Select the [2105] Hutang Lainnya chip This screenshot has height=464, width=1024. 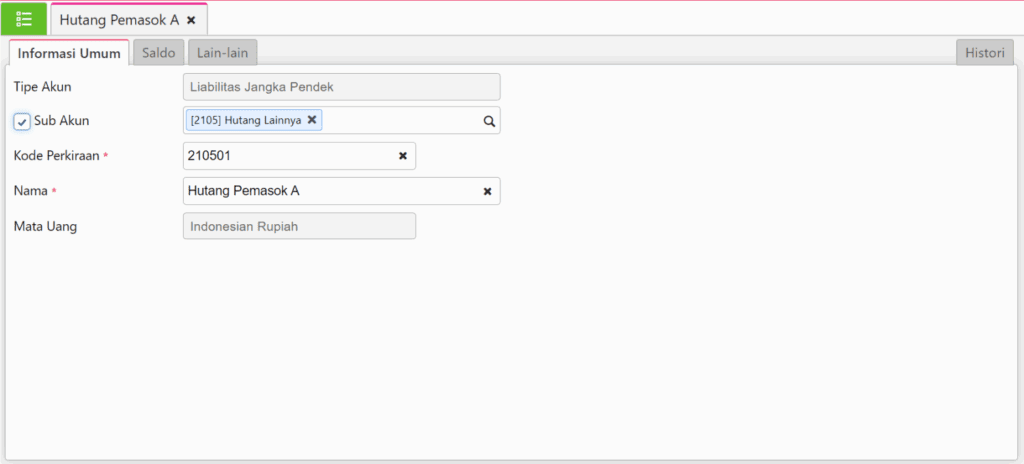pos(246,120)
